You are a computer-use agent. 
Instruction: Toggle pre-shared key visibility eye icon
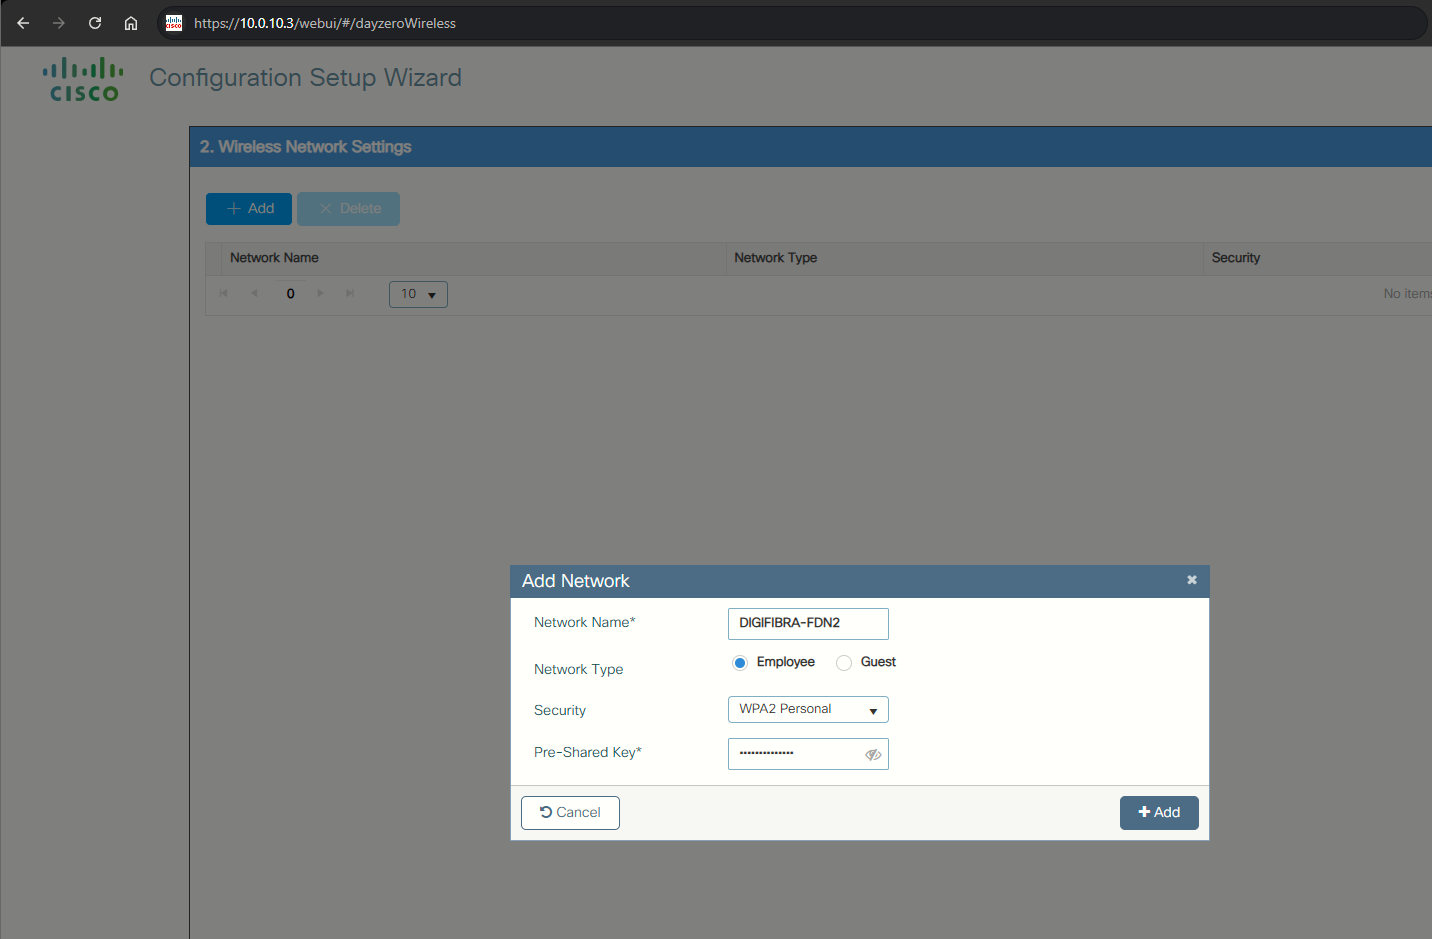coord(873,754)
